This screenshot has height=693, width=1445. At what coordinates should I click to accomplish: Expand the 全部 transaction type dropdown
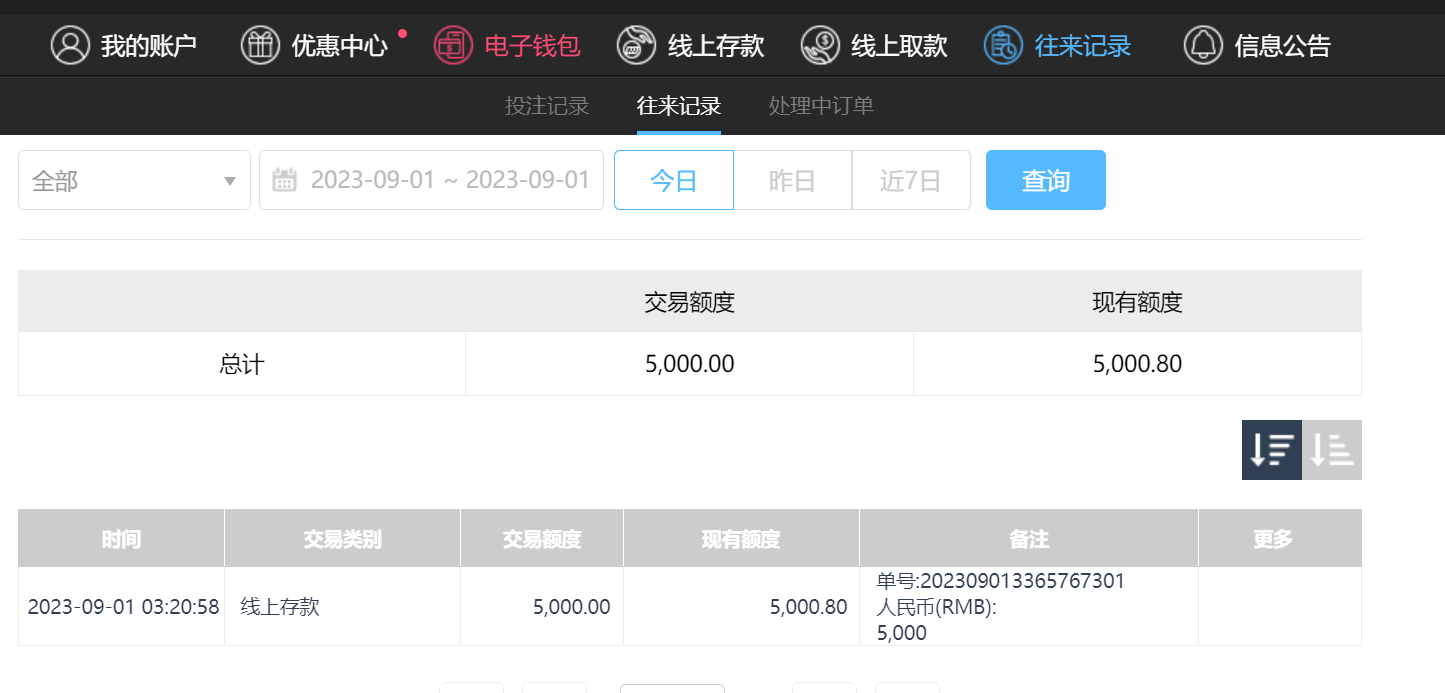(134, 181)
